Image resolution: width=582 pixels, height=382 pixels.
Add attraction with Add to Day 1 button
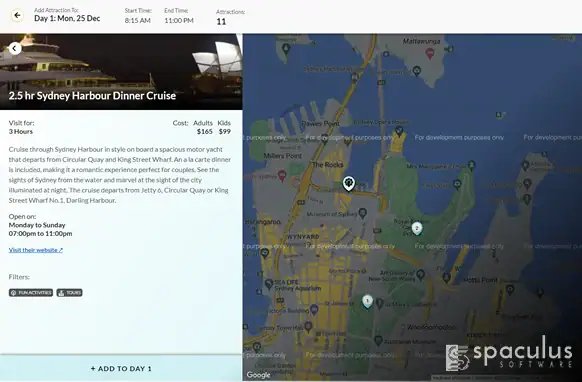121,369
